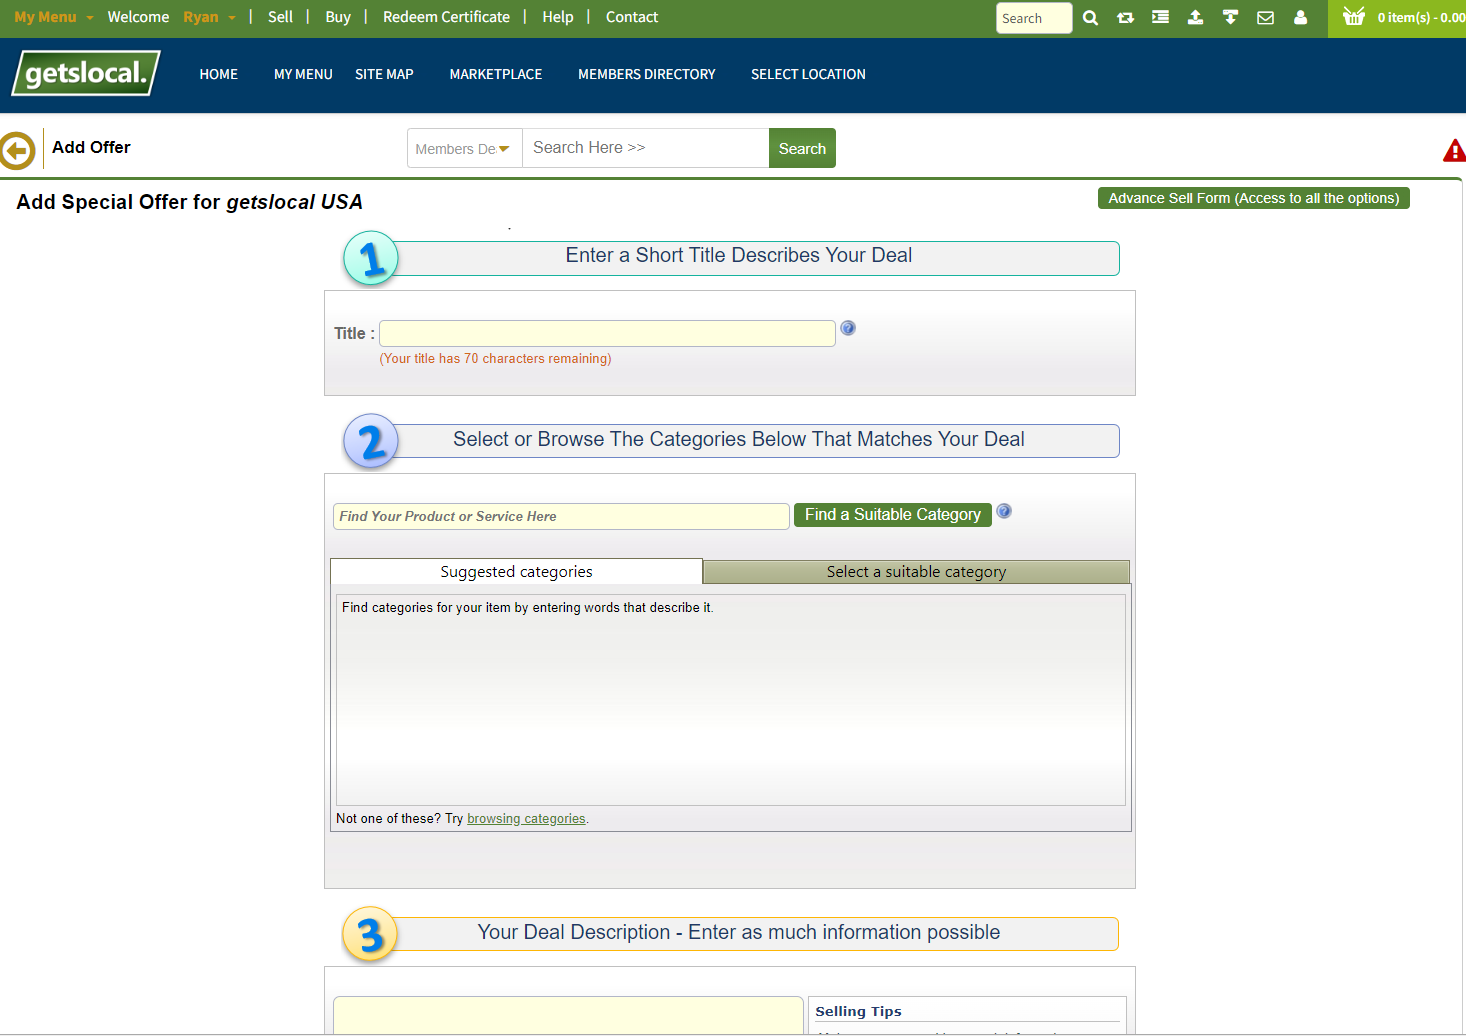Click the cart total 0 item(s) text
This screenshot has width=1466, height=1036.
click(x=1421, y=17)
